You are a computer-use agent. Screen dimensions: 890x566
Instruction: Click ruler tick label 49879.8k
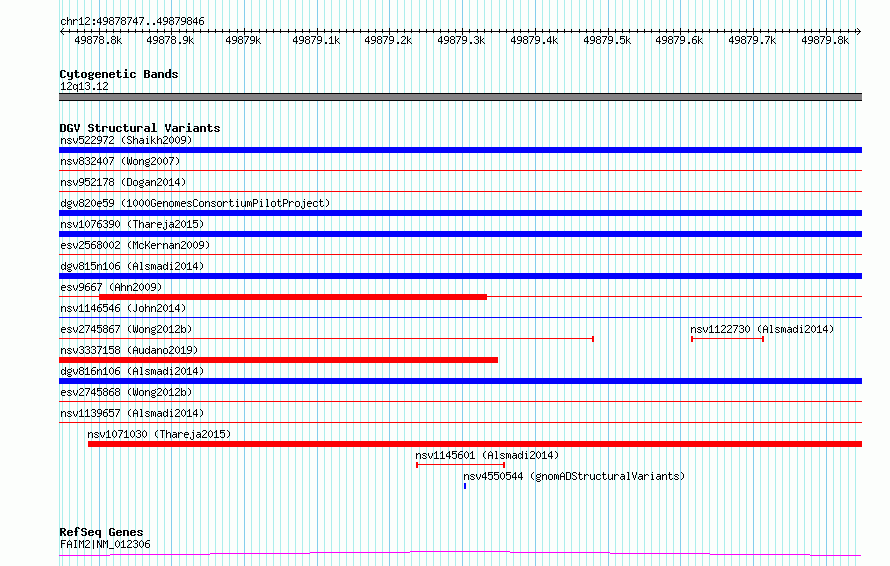click(825, 40)
